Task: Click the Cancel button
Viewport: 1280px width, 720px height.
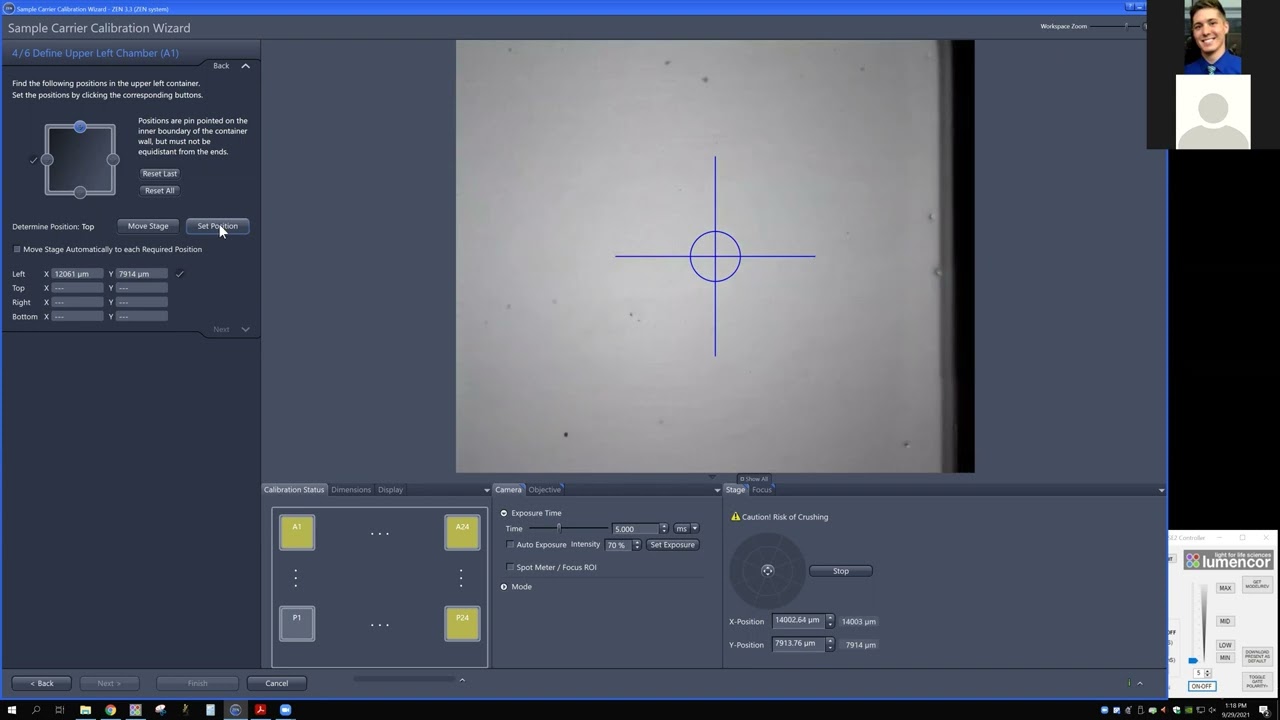Action: pyautogui.click(x=277, y=683)
